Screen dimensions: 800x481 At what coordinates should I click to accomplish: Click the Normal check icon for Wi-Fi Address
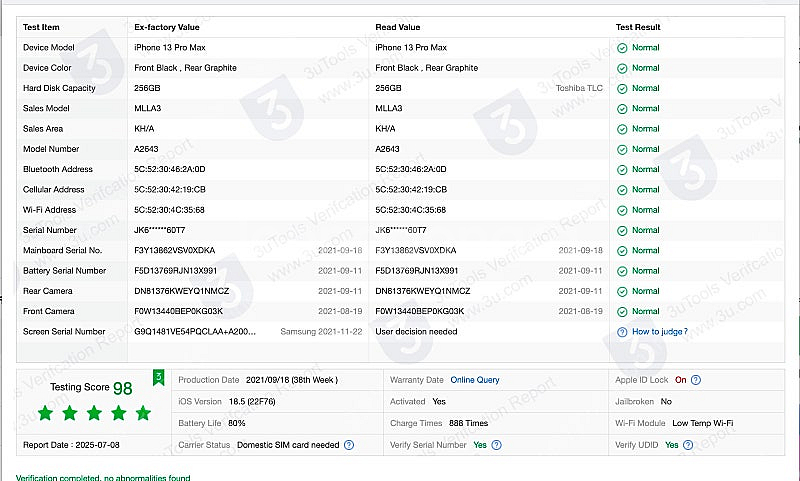click(x=622, y=210)
